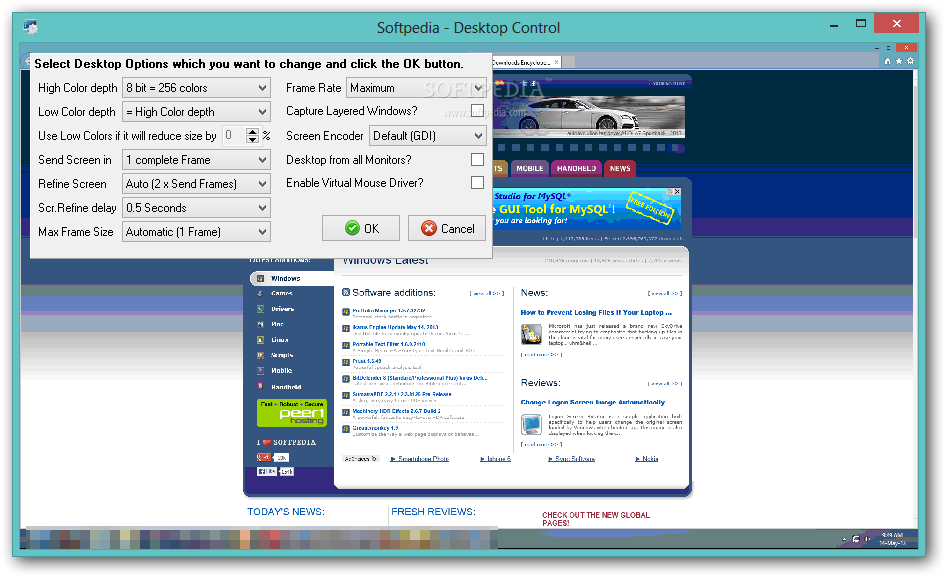Open the peer1 hosting advertisement

tap(292, 413)
